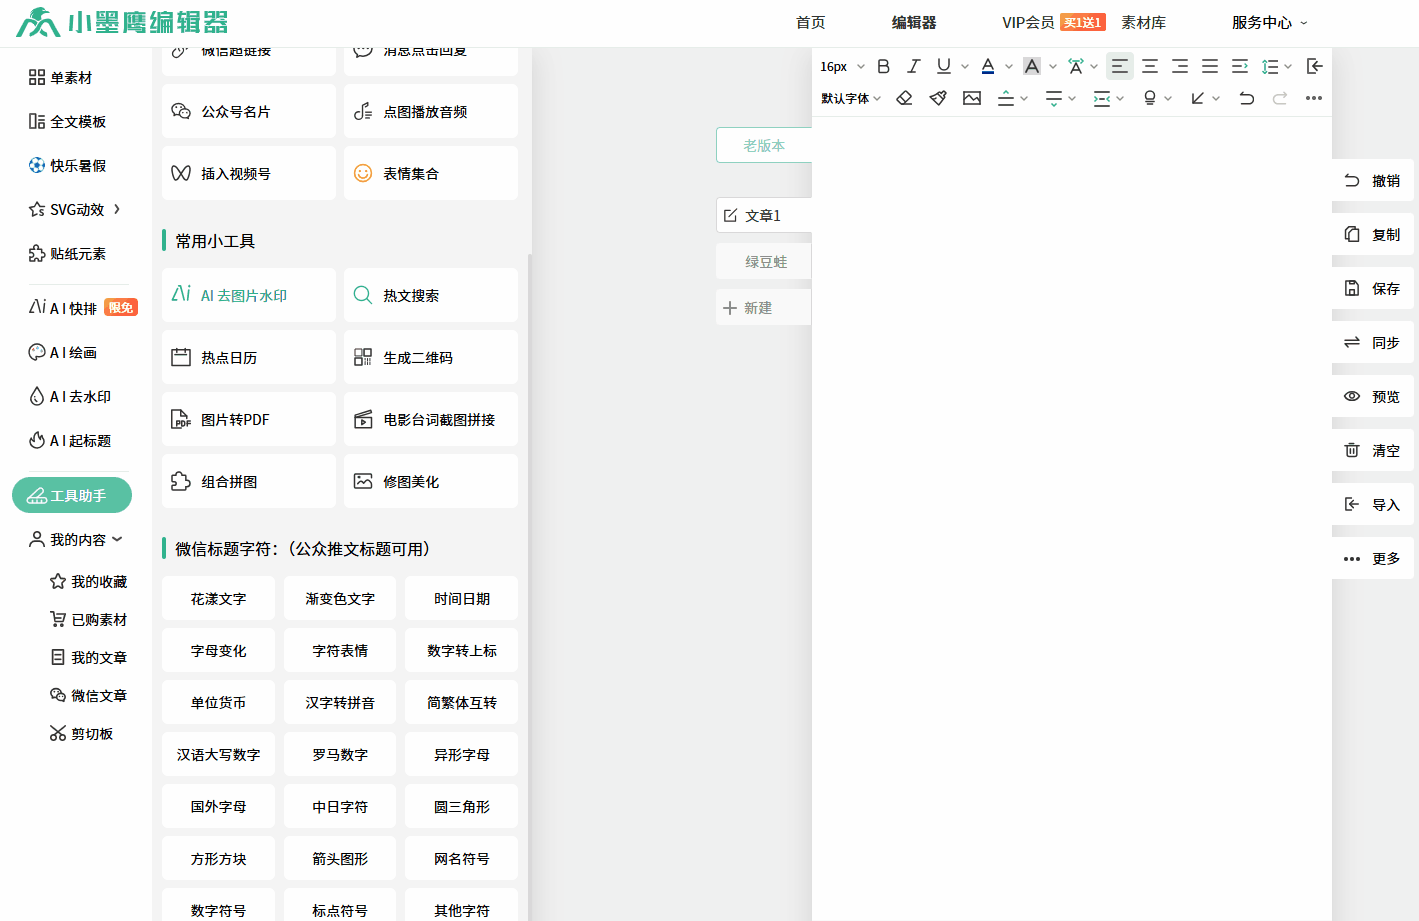
Task: Click 保存 to save the article
Action: (1373, 289)
